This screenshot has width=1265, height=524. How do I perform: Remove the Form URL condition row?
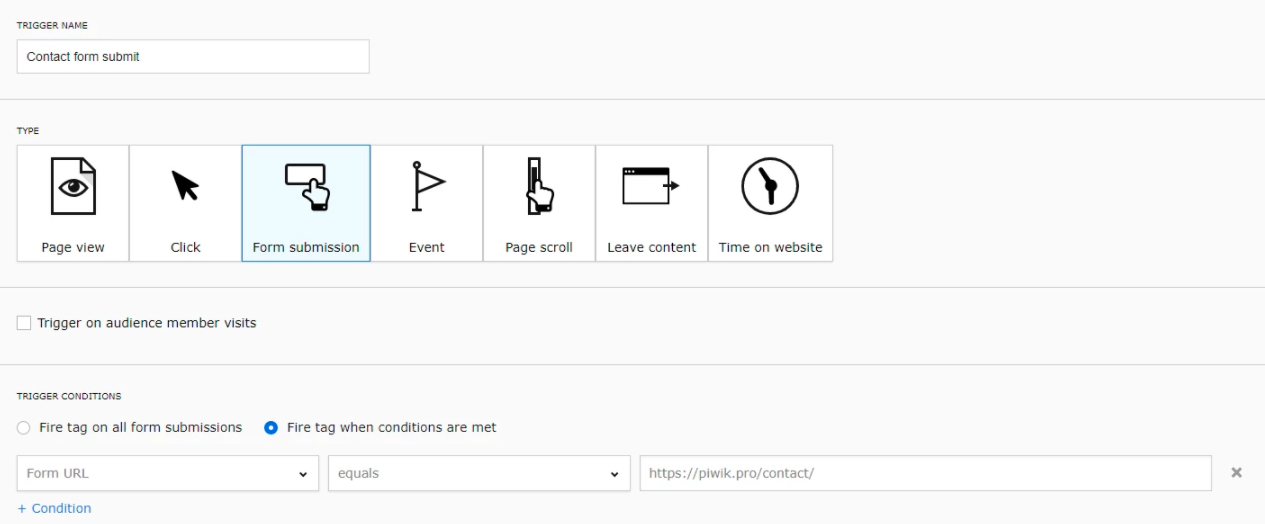tap(1236, 473)
